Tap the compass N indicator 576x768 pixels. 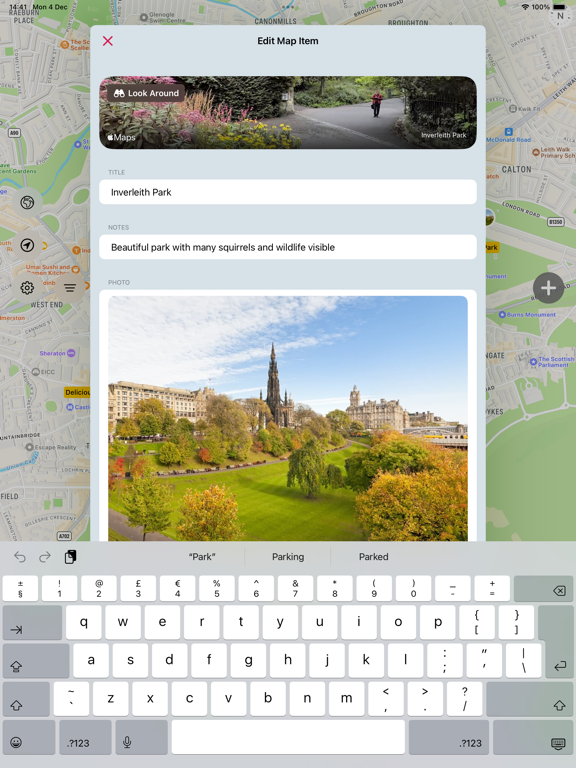tap(560, 17)
